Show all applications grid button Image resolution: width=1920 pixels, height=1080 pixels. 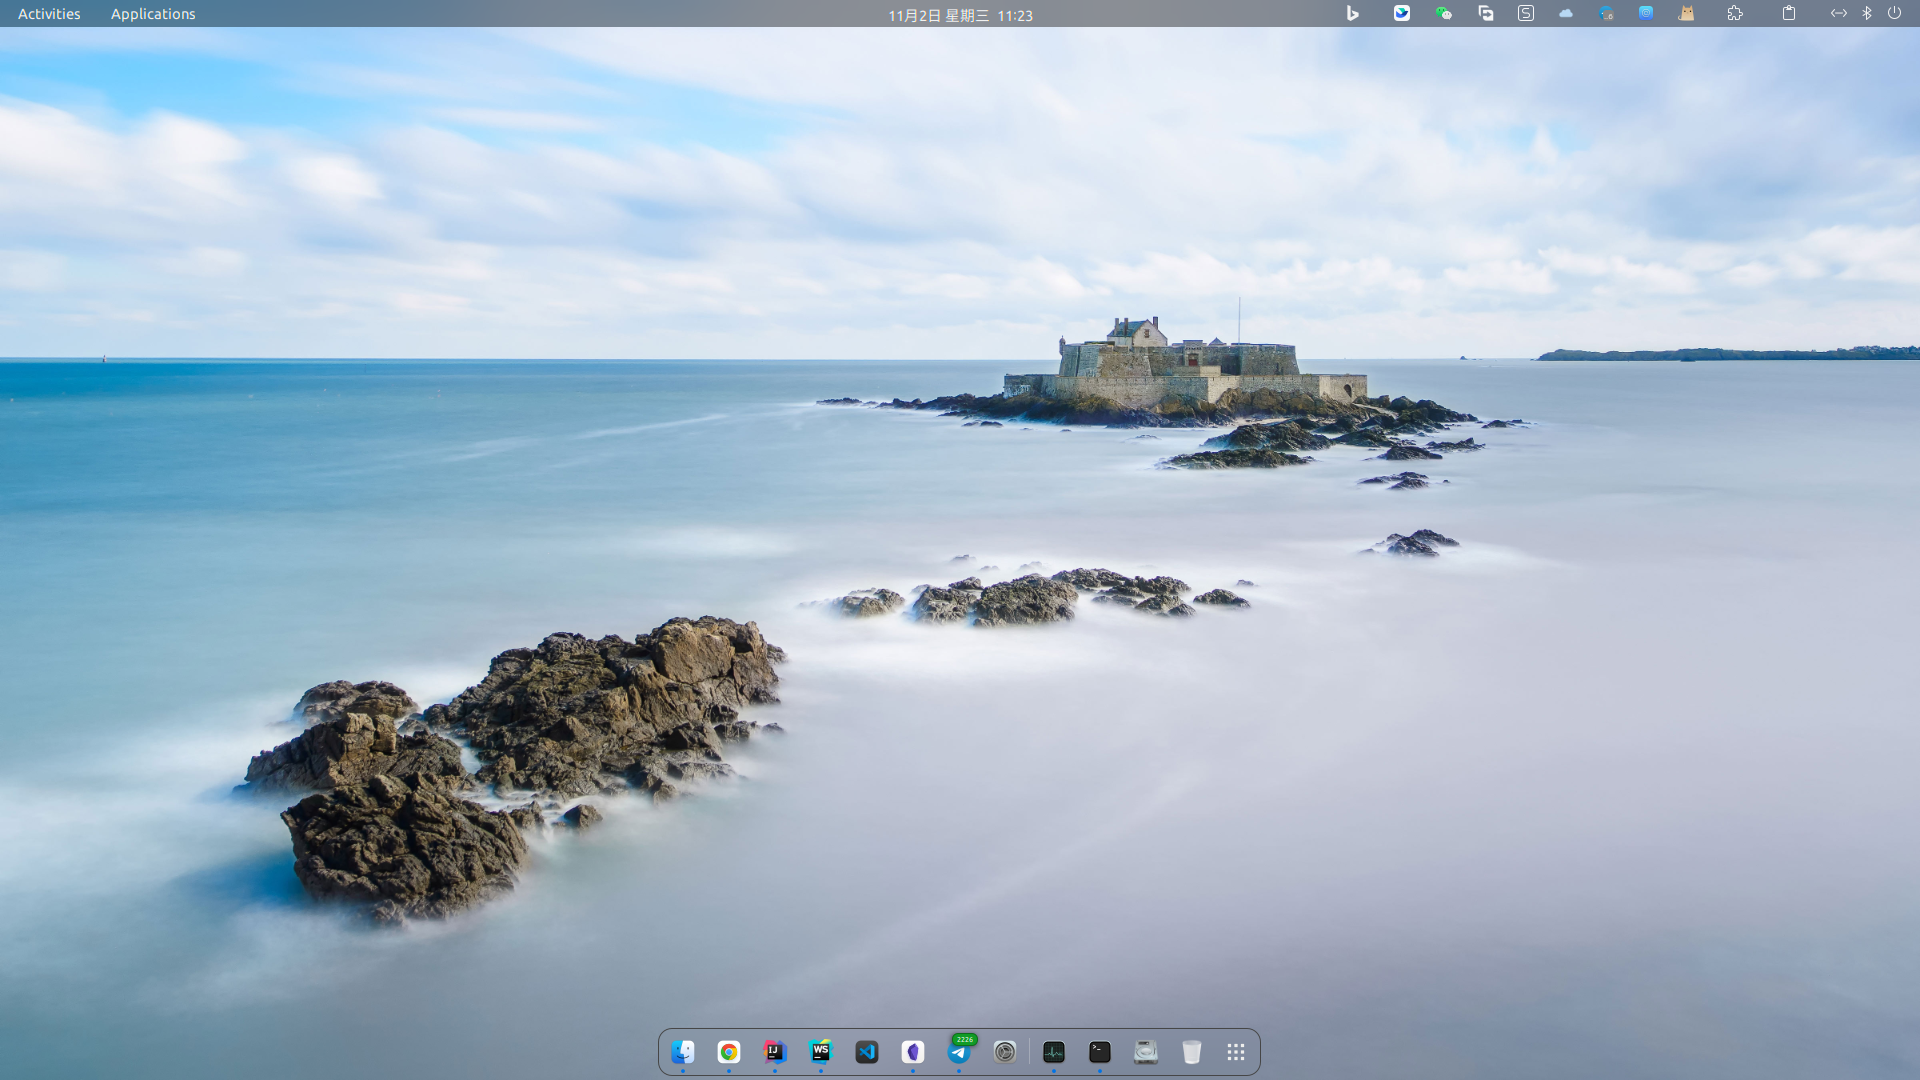1236,1052
